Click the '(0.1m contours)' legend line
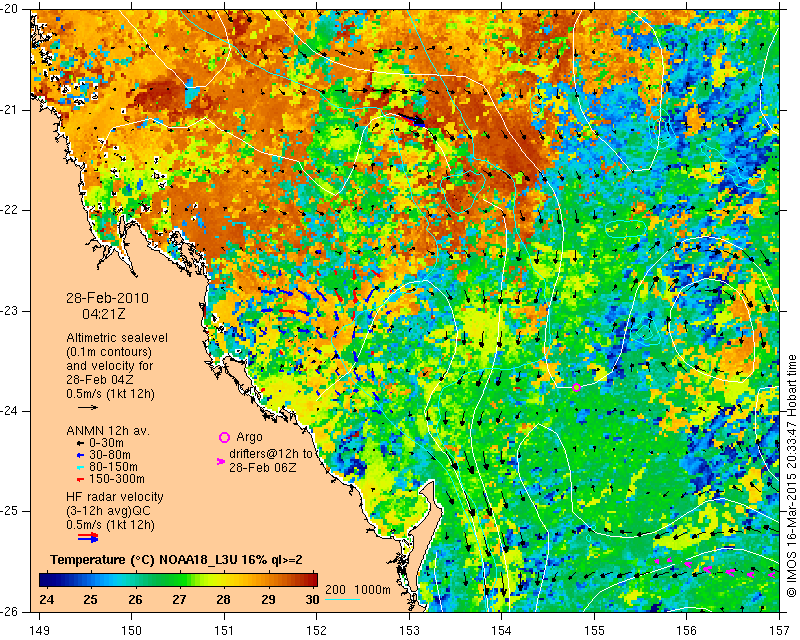 [x=109, y=352]
